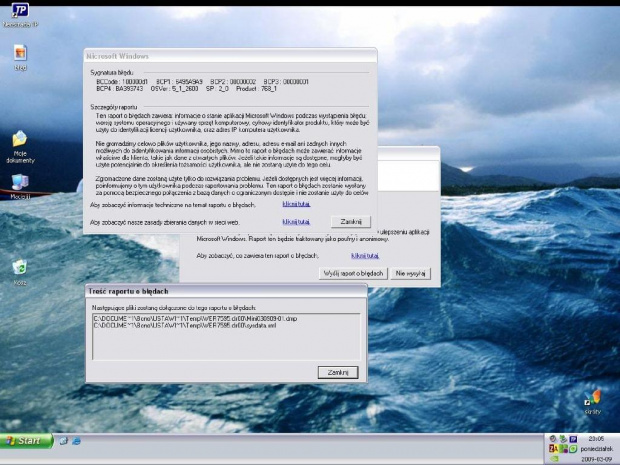Click the date 2009-03-09 in the tray

[x=597, y=459]
